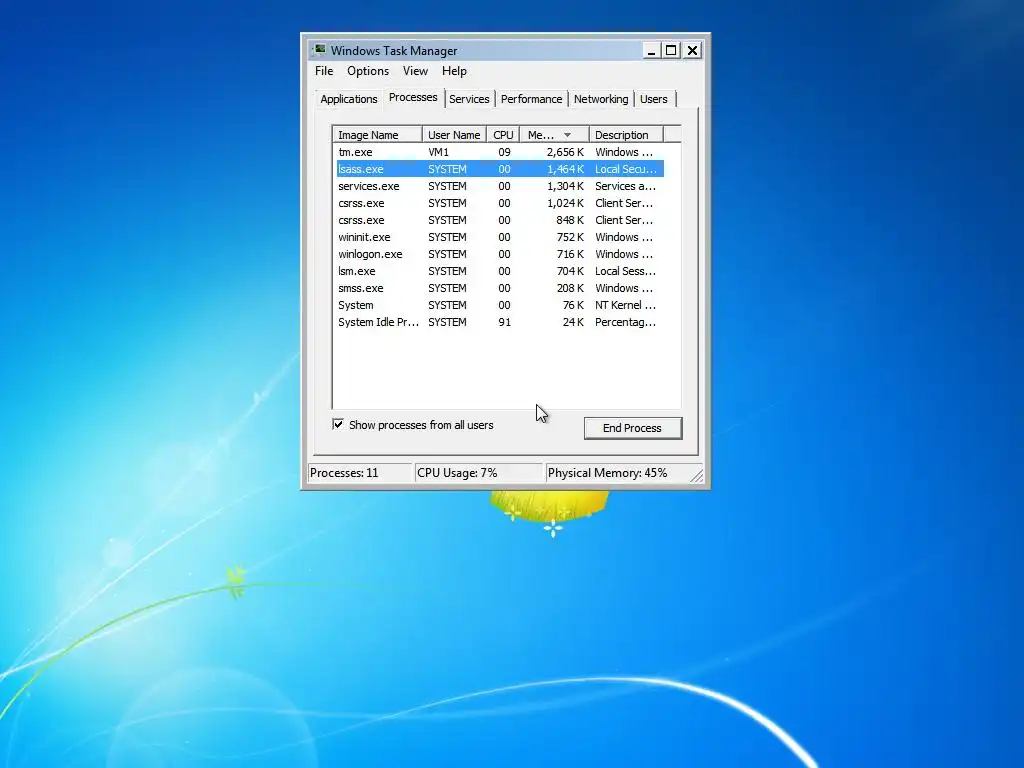Switch to the Services tab
The width and height of the screenshot is (1024, 768).
pos(469,99)
